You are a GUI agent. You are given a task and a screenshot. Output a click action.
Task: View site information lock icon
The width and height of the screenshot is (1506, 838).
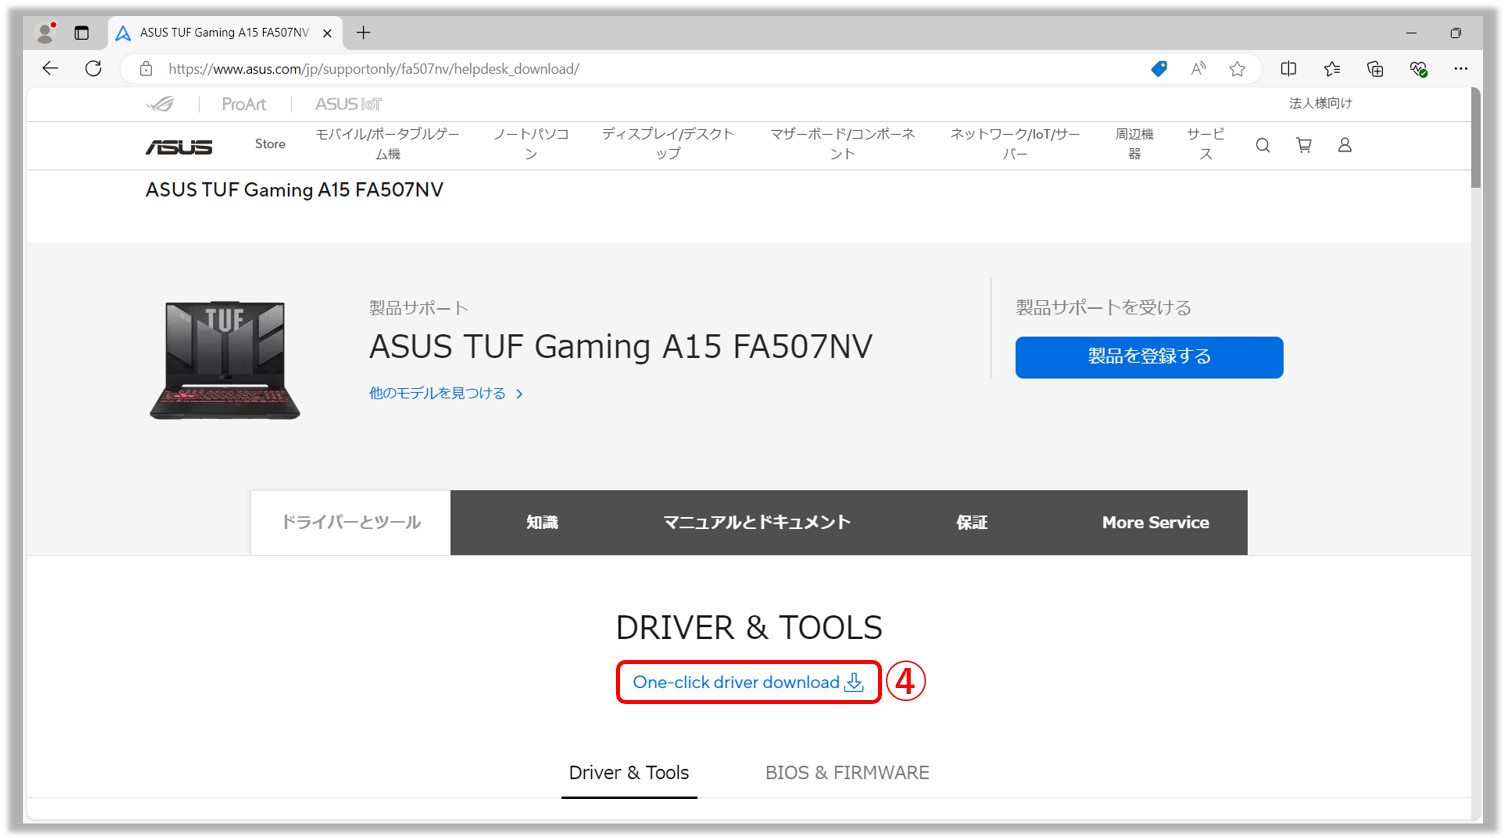tap(146, 69)
